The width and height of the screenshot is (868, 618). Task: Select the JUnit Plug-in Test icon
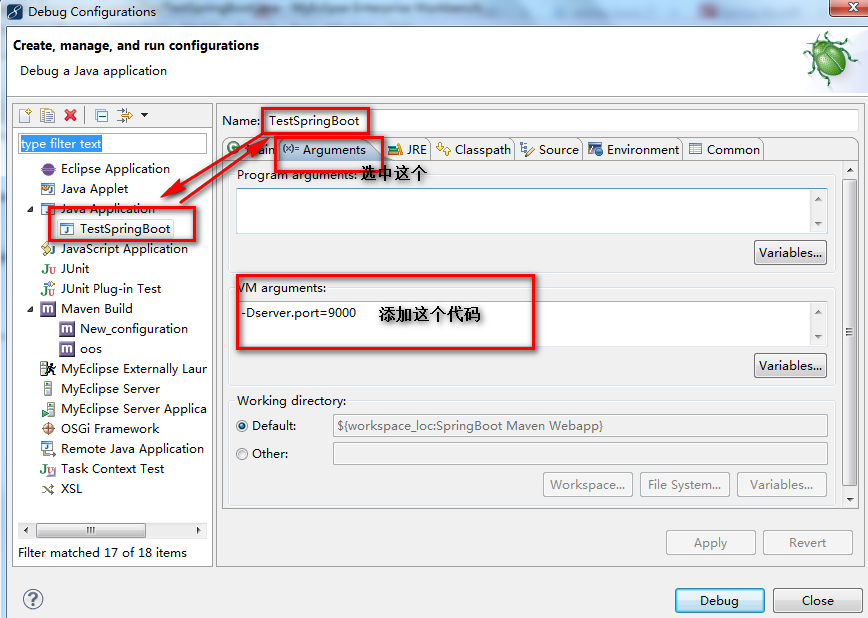tap(48, 289)
